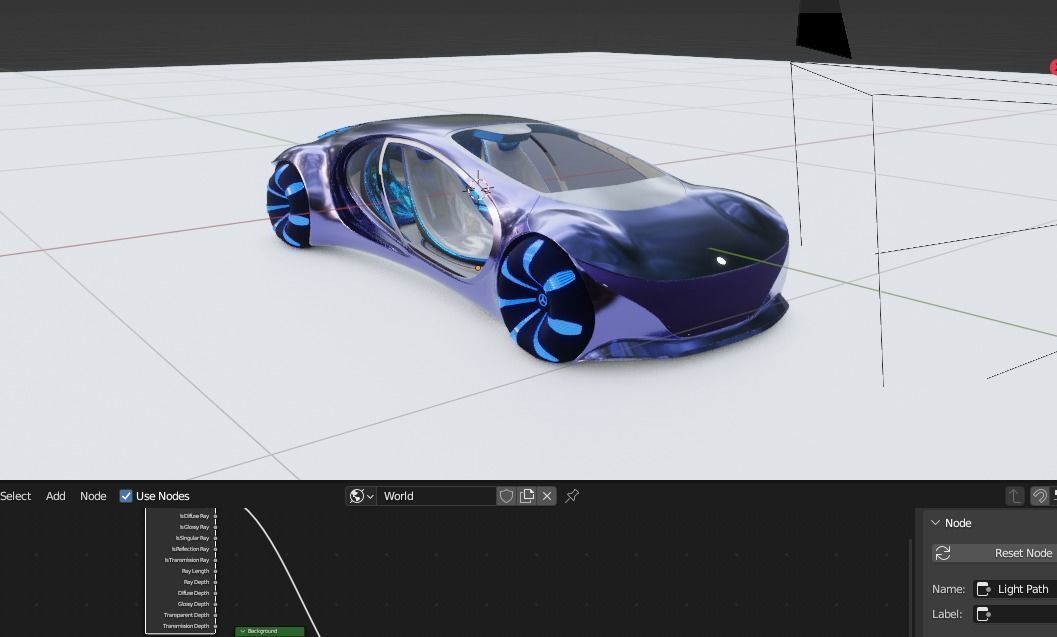Click the up arrow to go to parent node tree
Viewport: 1057px width, 637px height.
tap(1013, 494)
